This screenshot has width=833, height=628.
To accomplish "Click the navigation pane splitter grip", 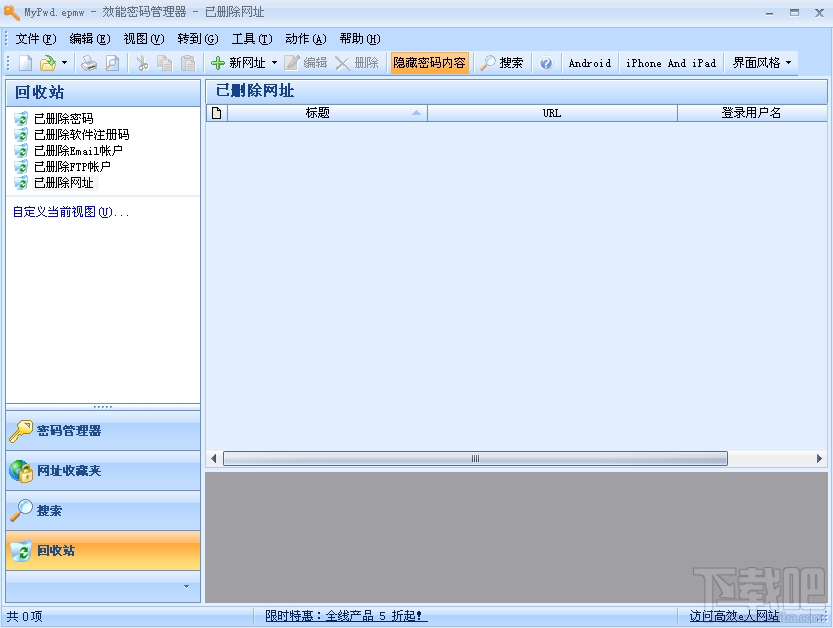I will (103, 407).
